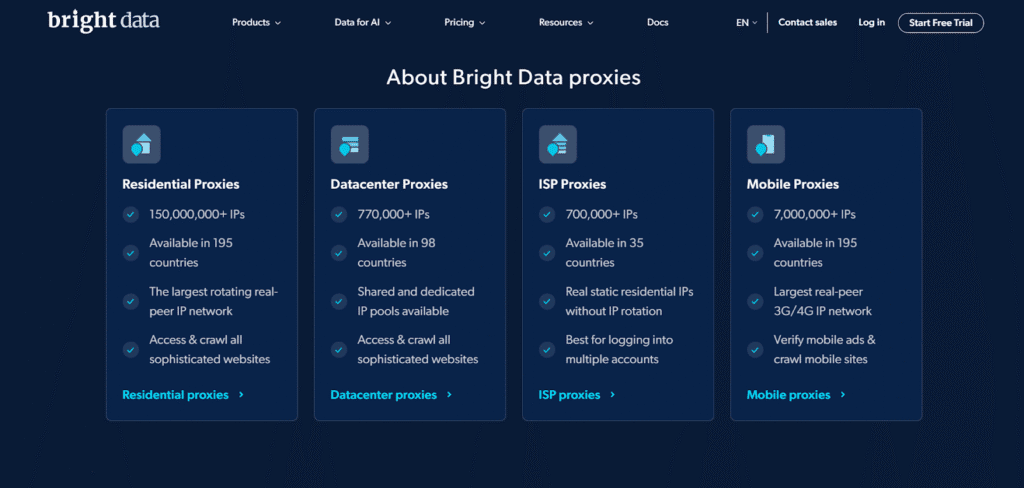This screenshot has height=488, width=1024.
Task: Click the Datacenter Proxies server icon
Action: [350, 144]
